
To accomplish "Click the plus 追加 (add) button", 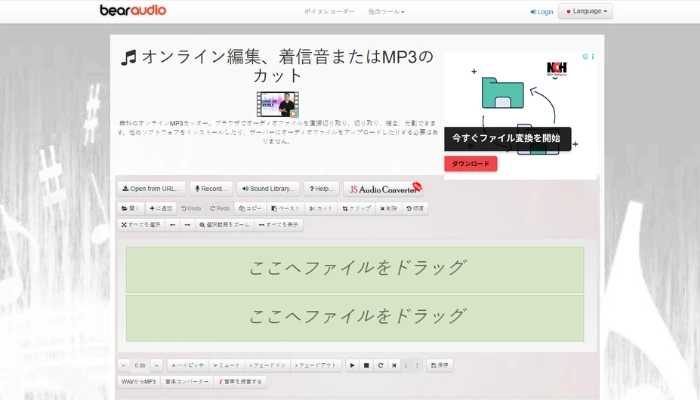I will tap(161, 208).
